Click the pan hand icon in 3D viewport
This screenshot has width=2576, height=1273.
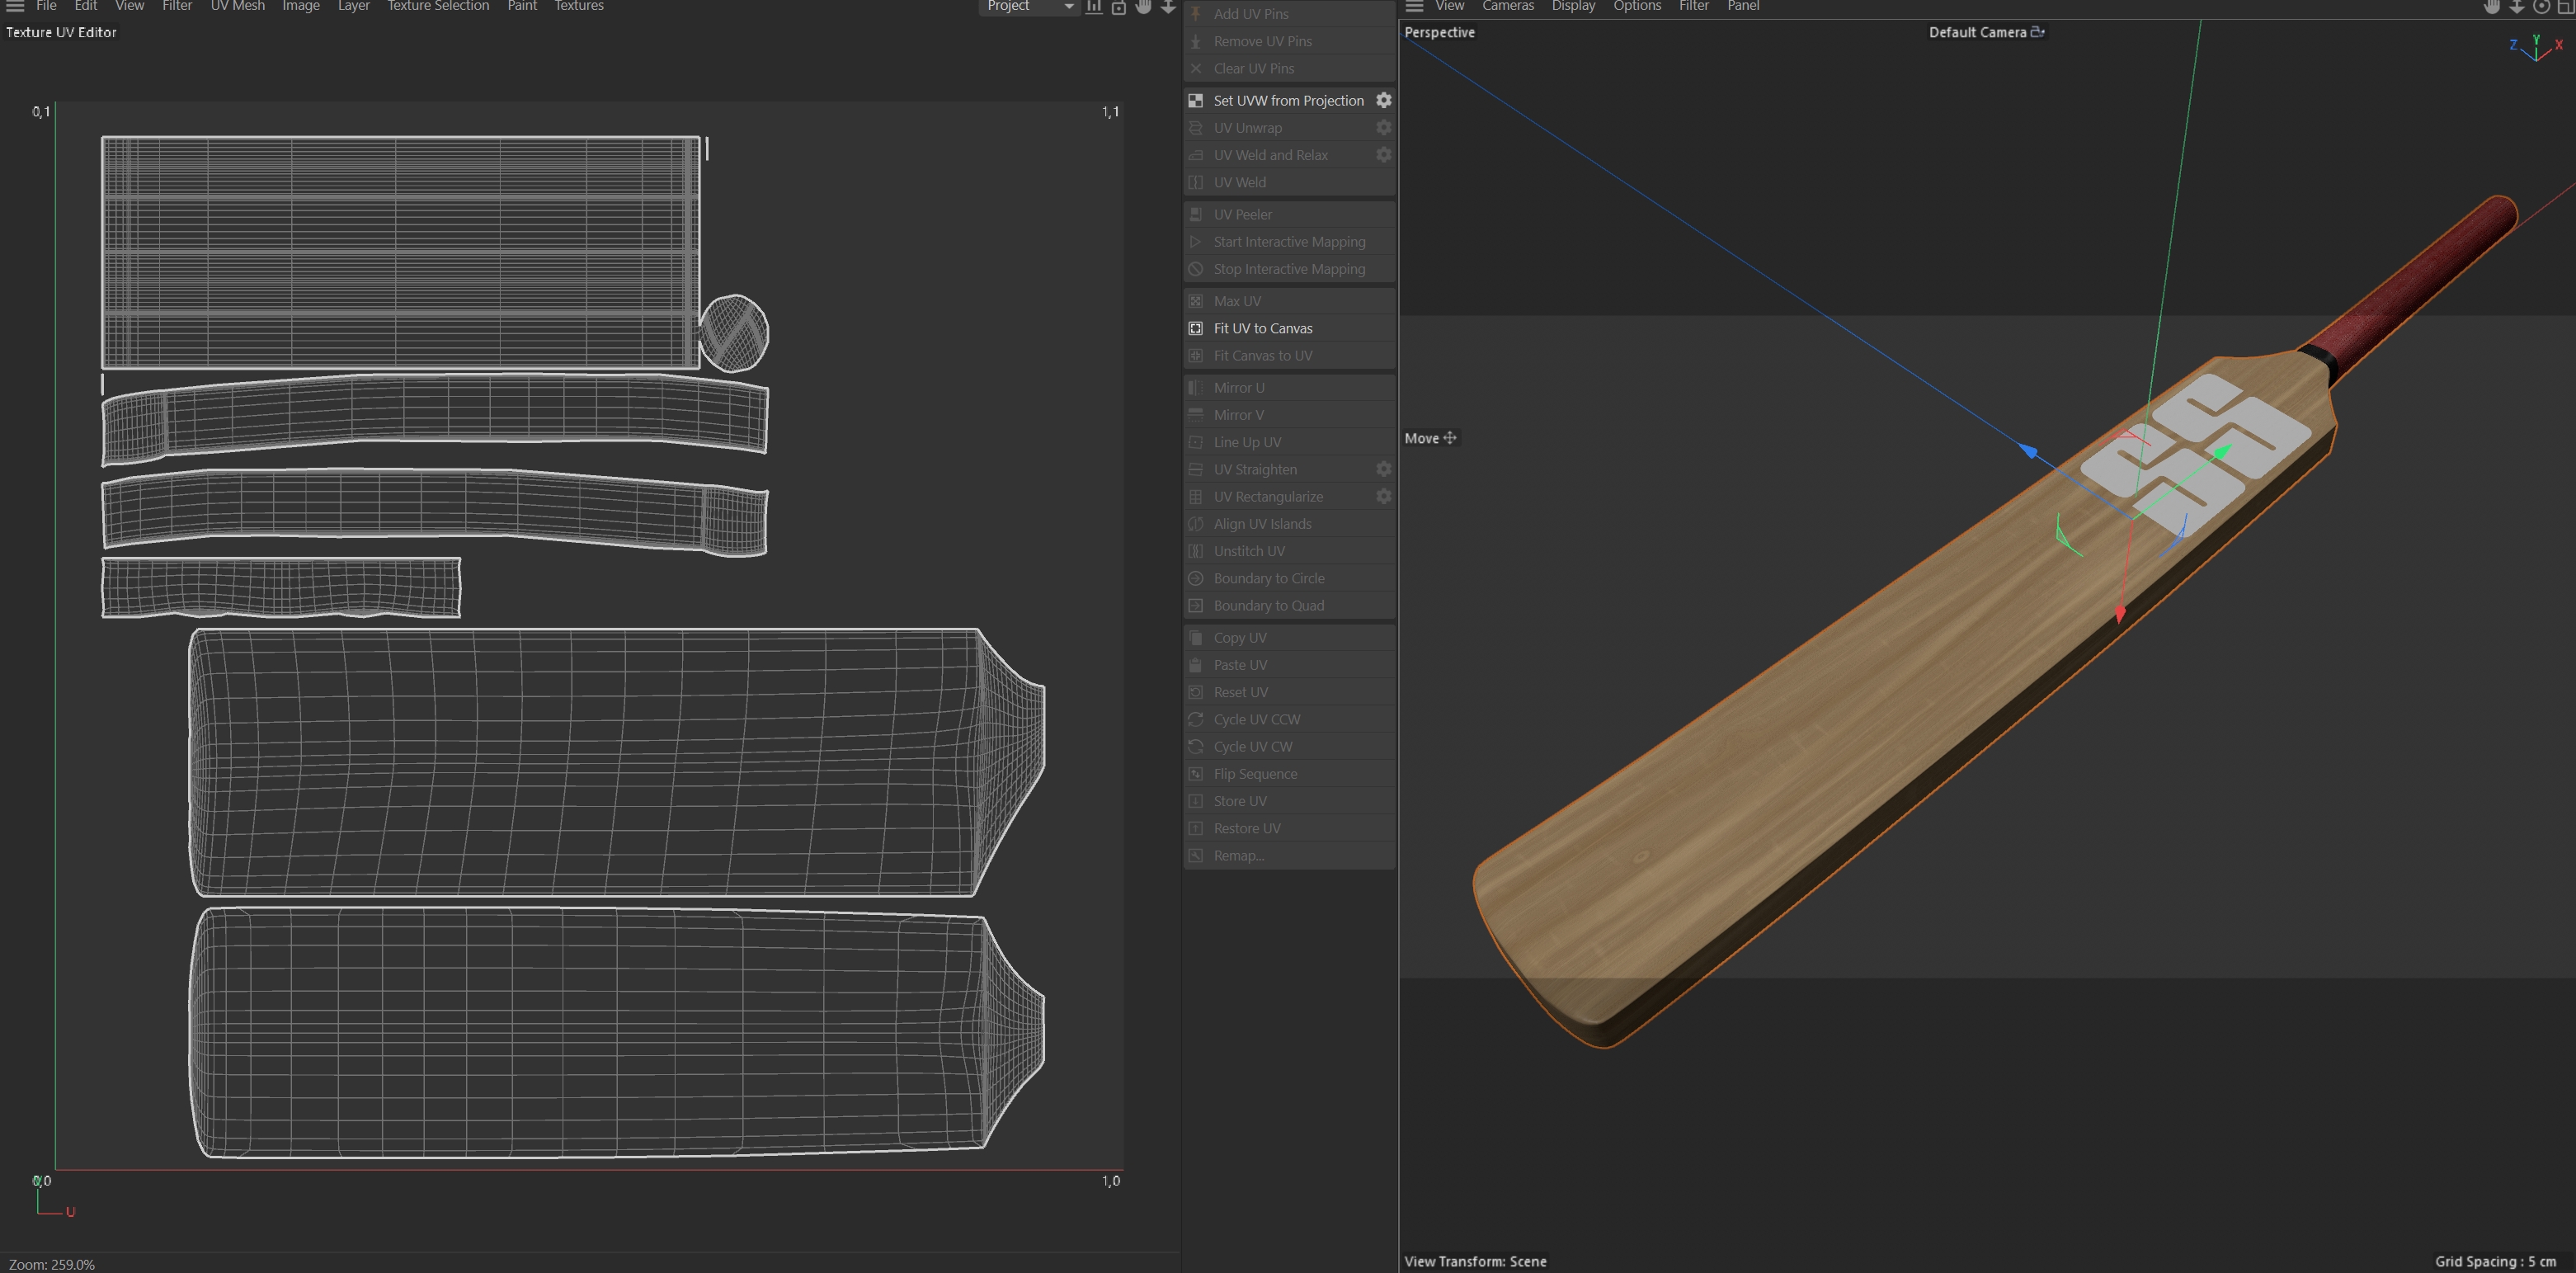click(2492, 6)
